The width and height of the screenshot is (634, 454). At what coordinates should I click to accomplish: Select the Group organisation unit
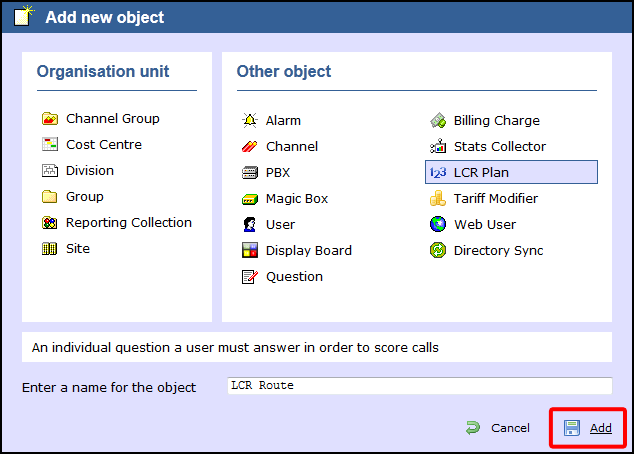[x=84, y=197]
